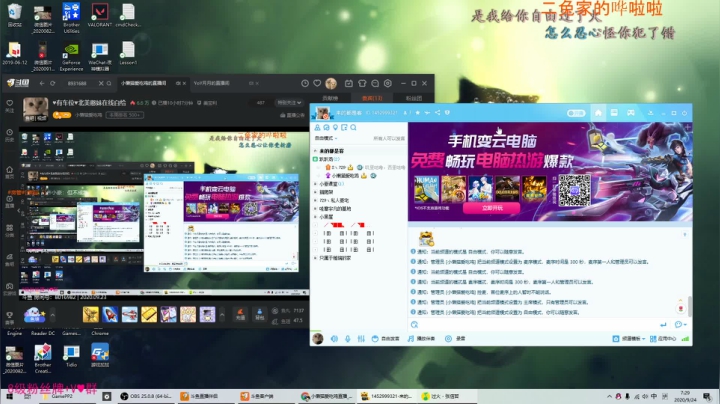
Task: Open Douyu watch history clock icon
Action: (305, 83)
